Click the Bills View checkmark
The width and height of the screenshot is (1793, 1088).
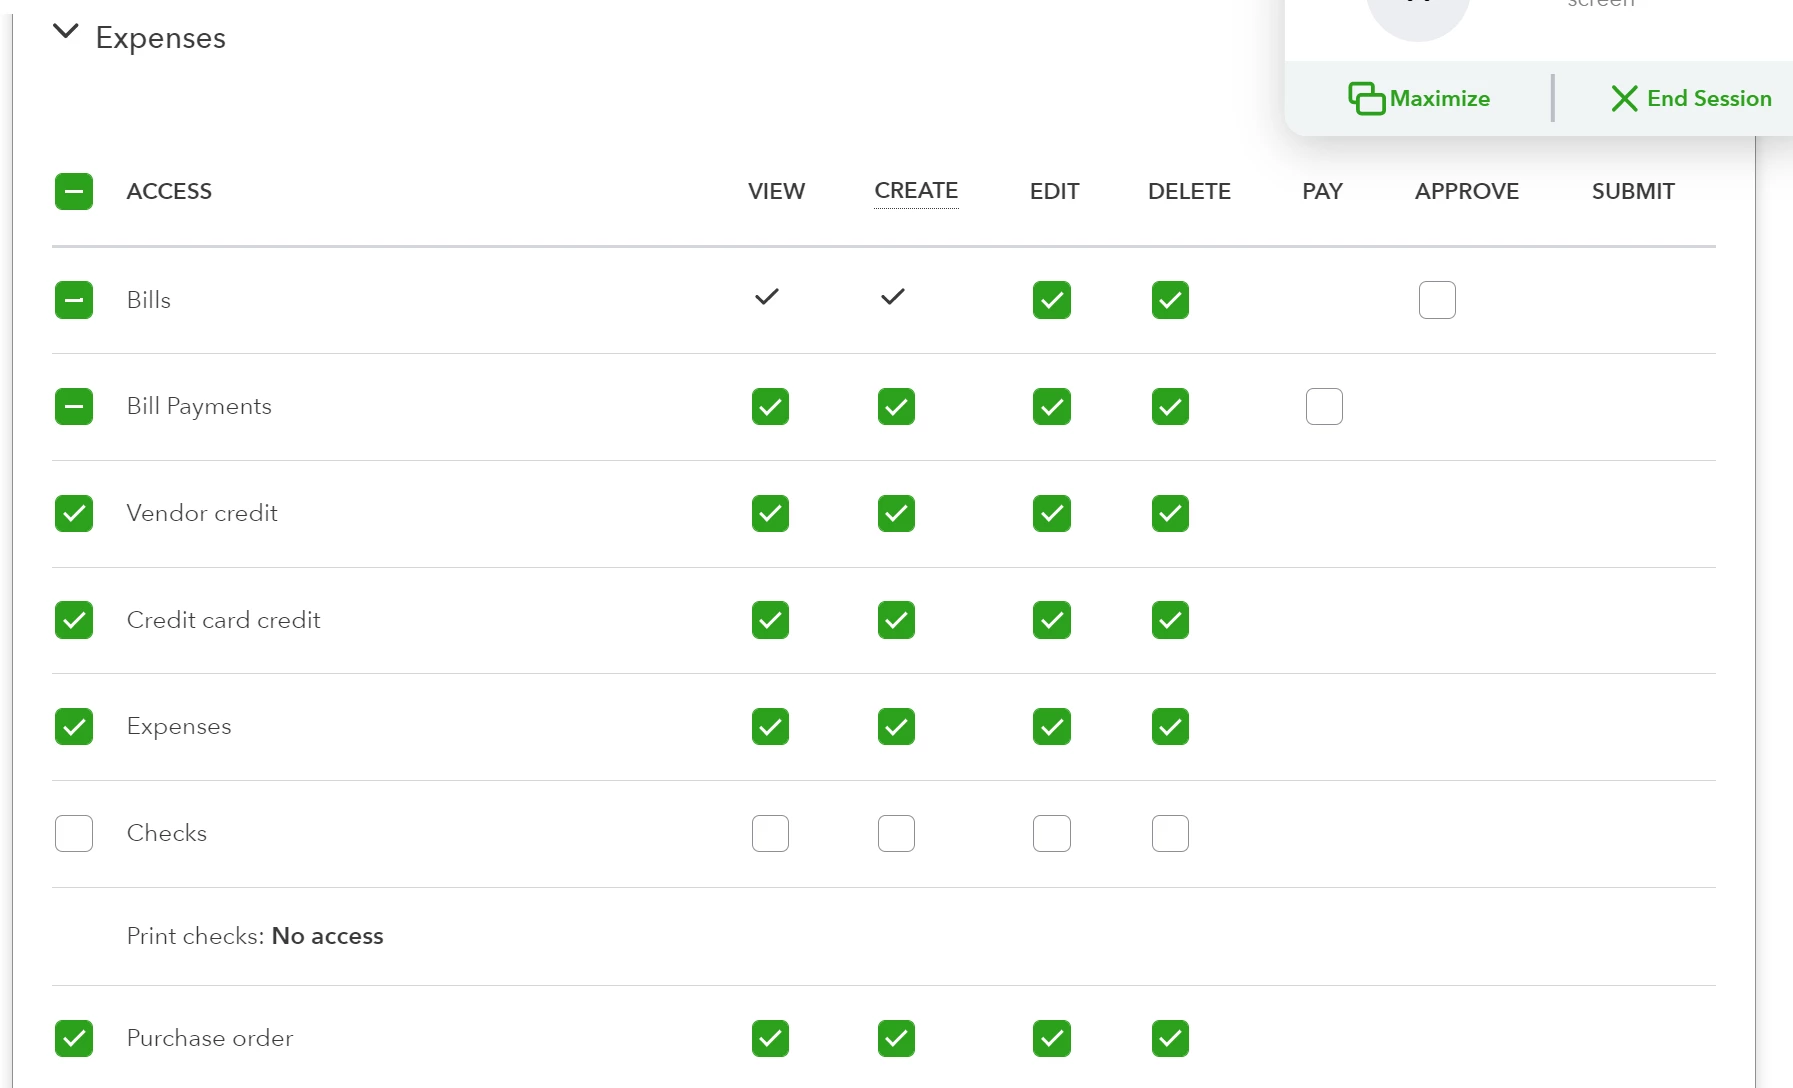click(x=767, y=297)
